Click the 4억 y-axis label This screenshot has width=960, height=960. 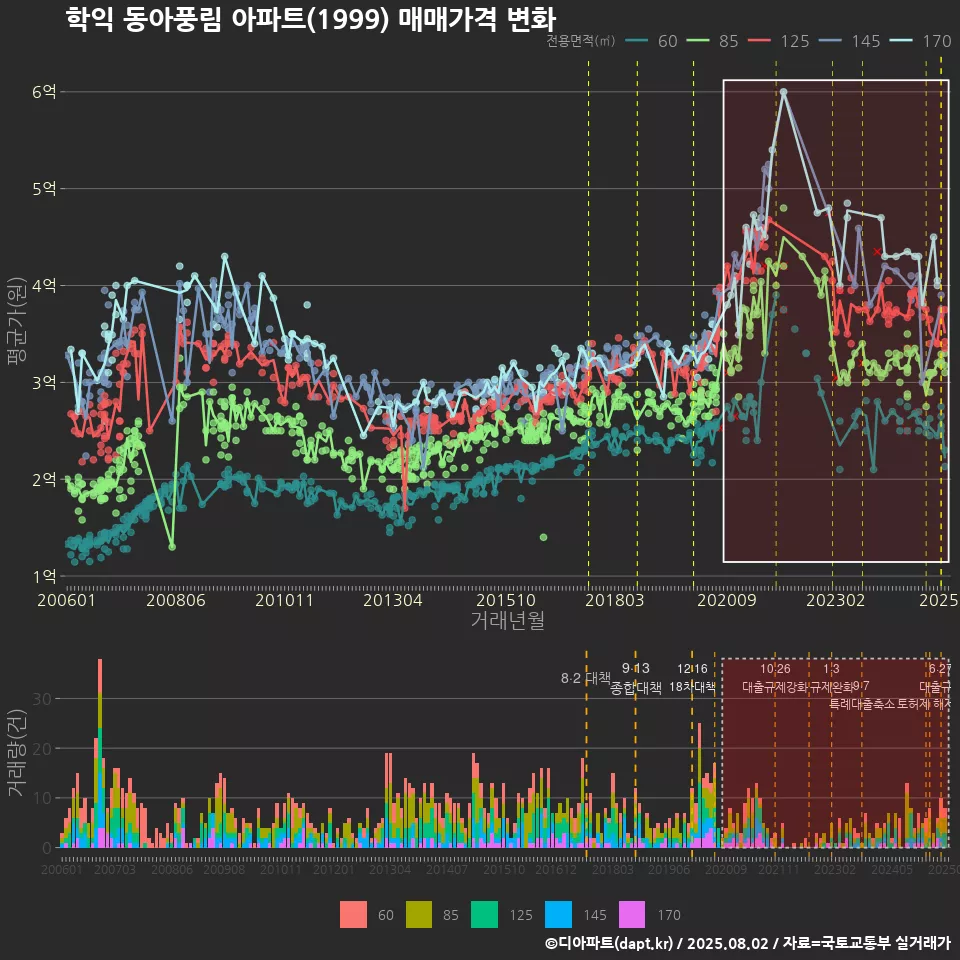pos(44,285)
